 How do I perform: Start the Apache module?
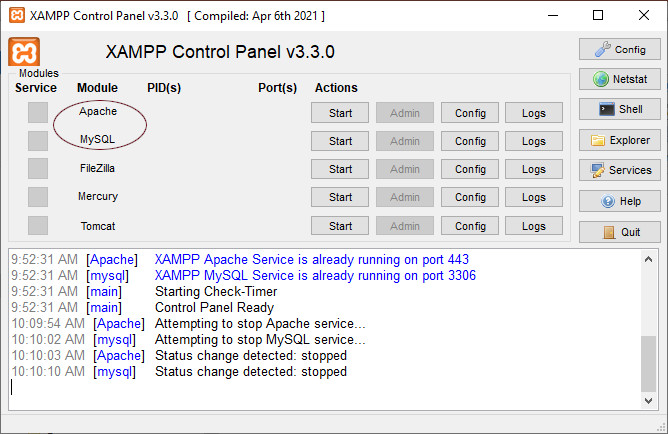tap(340, 113)
